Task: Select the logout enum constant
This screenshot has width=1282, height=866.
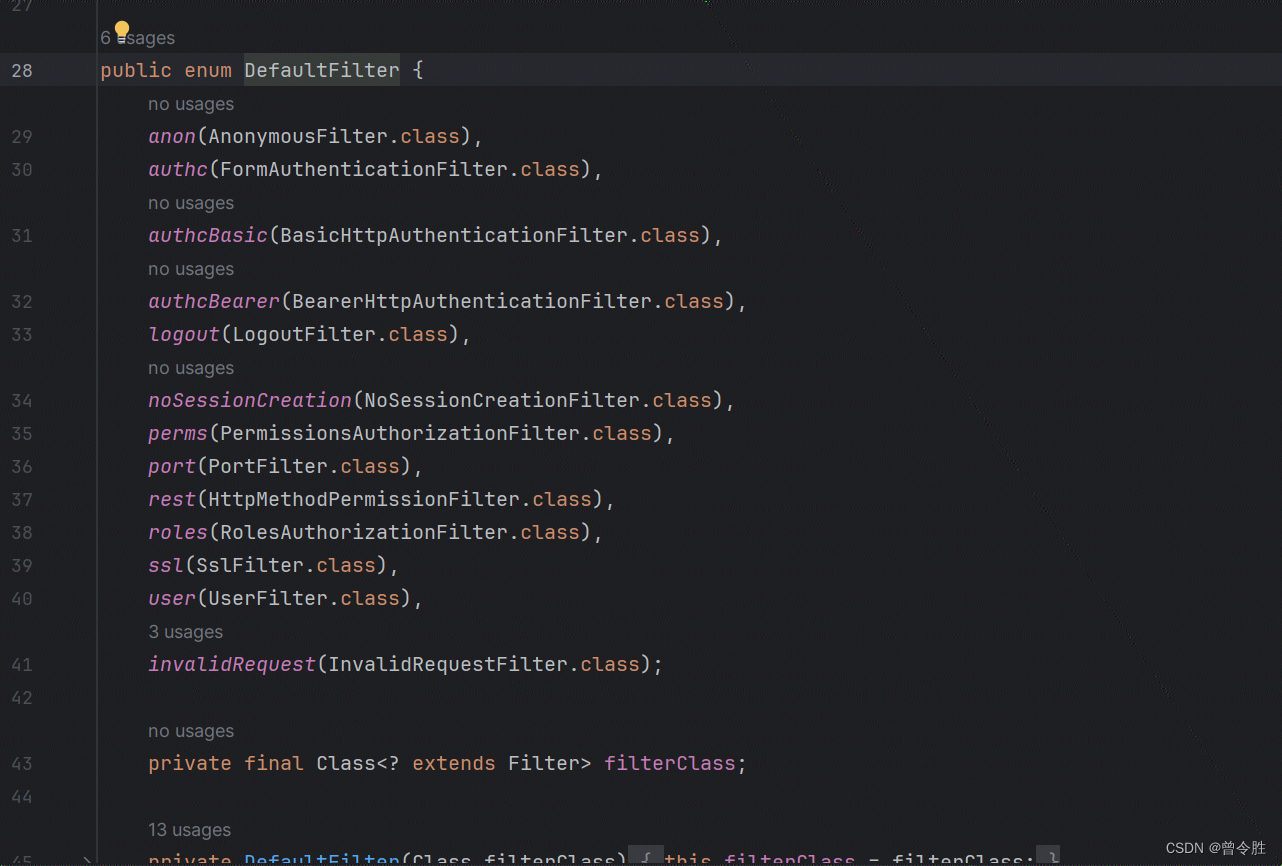Action: click(184, 334)
